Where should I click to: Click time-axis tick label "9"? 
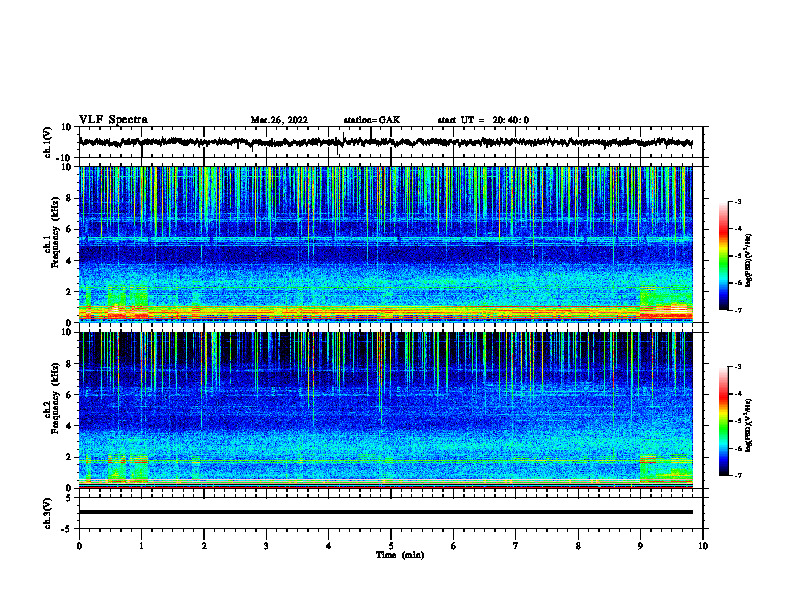pyautogui.click(x=640, y=546)
